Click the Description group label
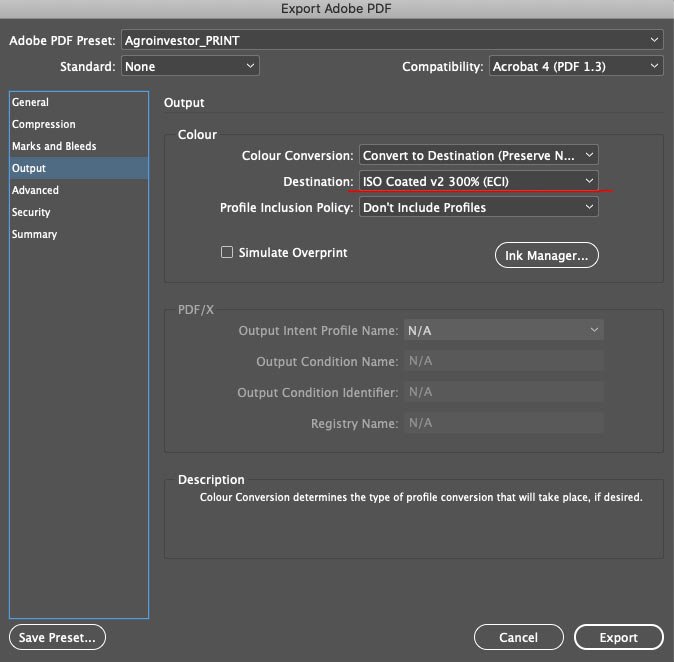The height and width of the screenshot is (662, 674). (211, 480)
